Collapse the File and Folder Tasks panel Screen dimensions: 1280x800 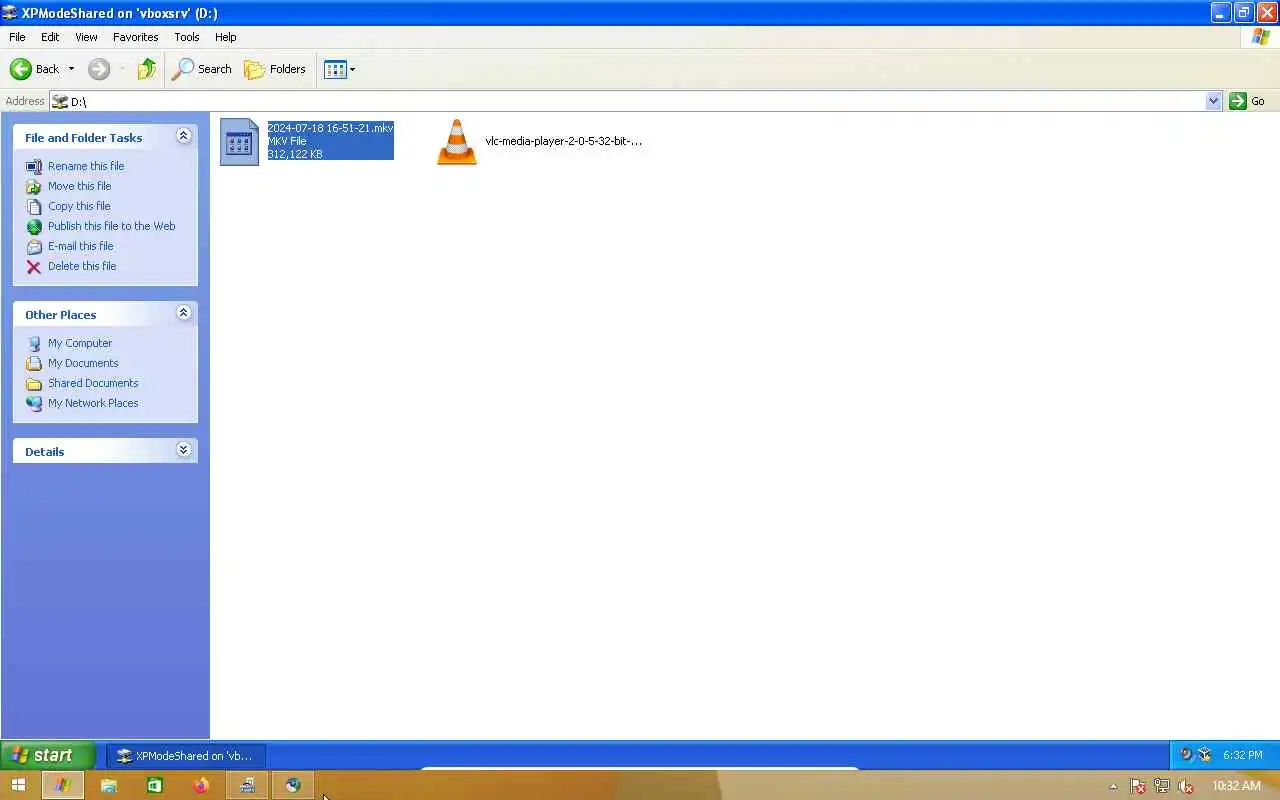(x=183, y=136)
